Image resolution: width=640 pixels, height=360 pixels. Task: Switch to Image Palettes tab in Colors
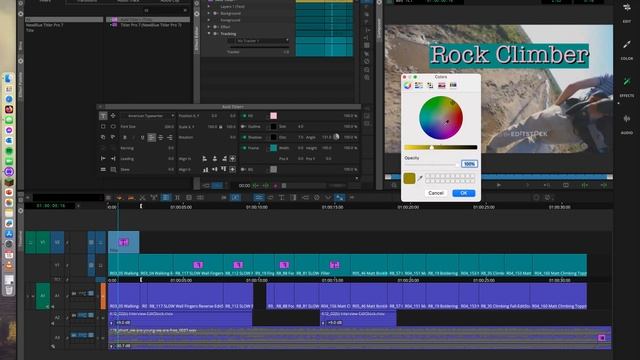tap(442, 85)
